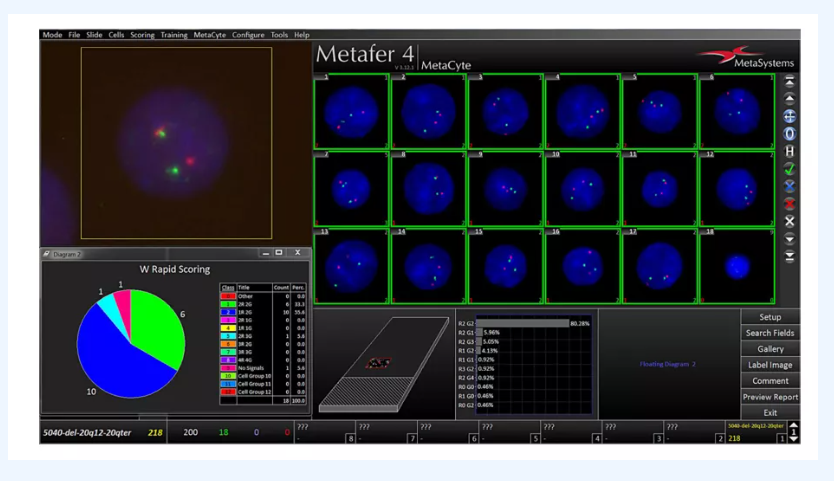Select gallery cell thumbnail 8
834x481 pixels.
[x=428, y=189]
